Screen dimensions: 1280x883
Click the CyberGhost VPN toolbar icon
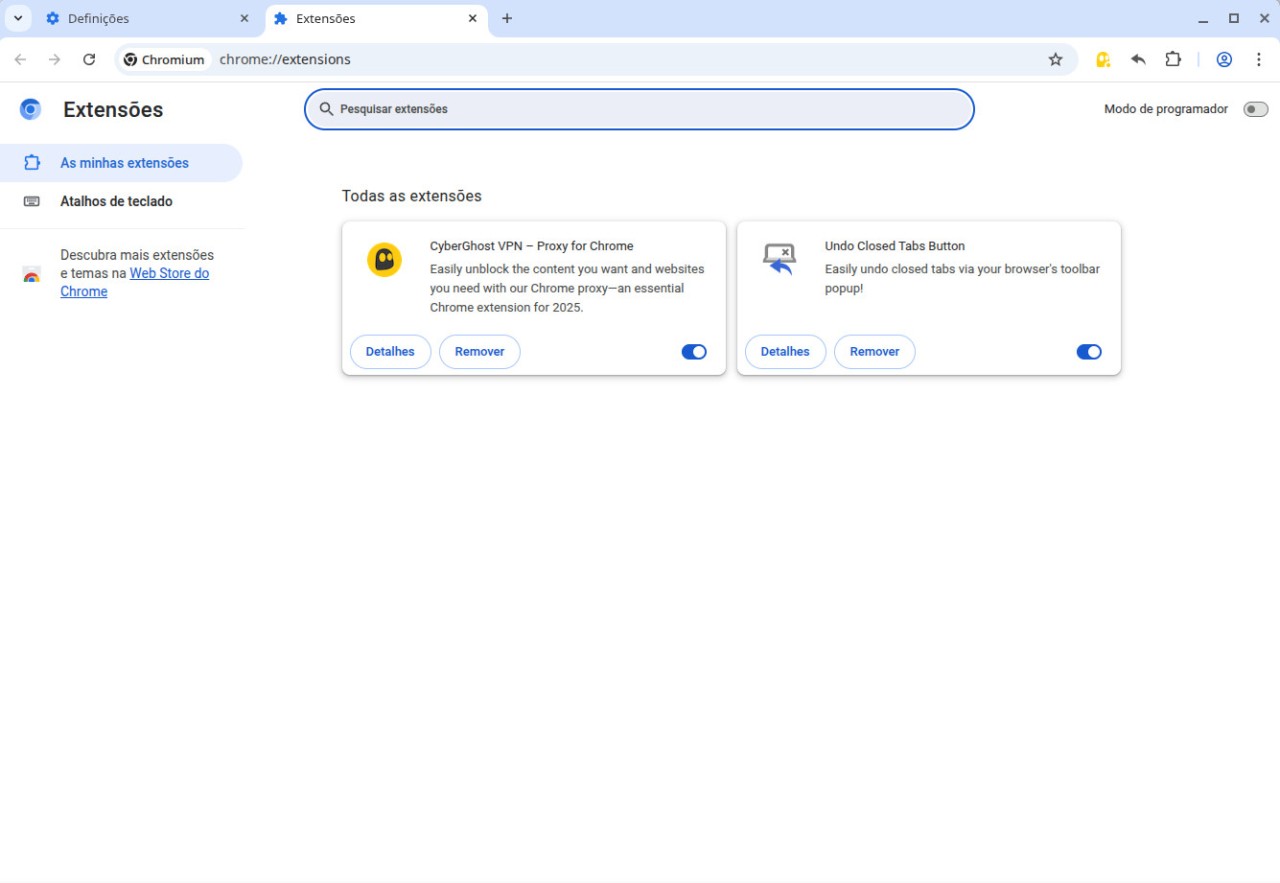(x=1103, y=59)
